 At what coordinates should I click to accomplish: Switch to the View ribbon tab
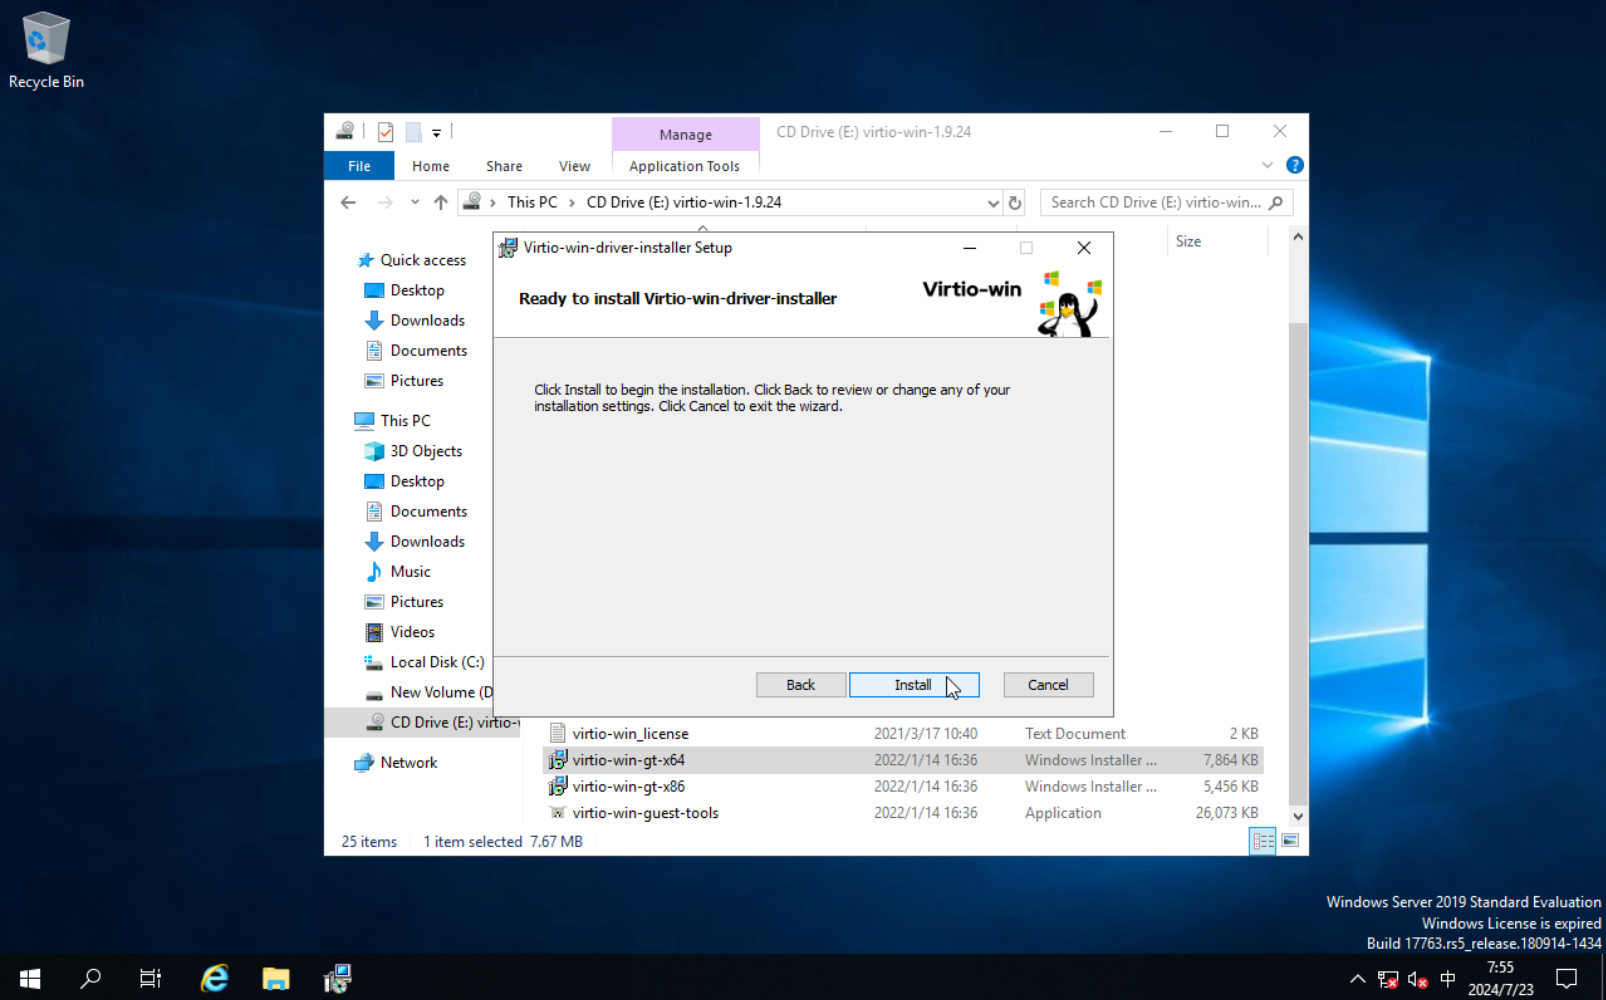pos(573,165)
